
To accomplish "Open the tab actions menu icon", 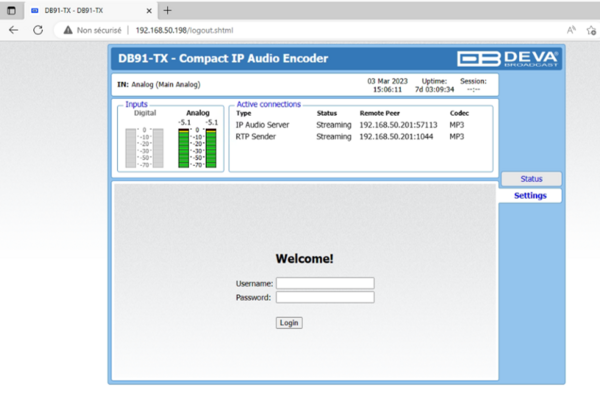I will pos(11,10).
